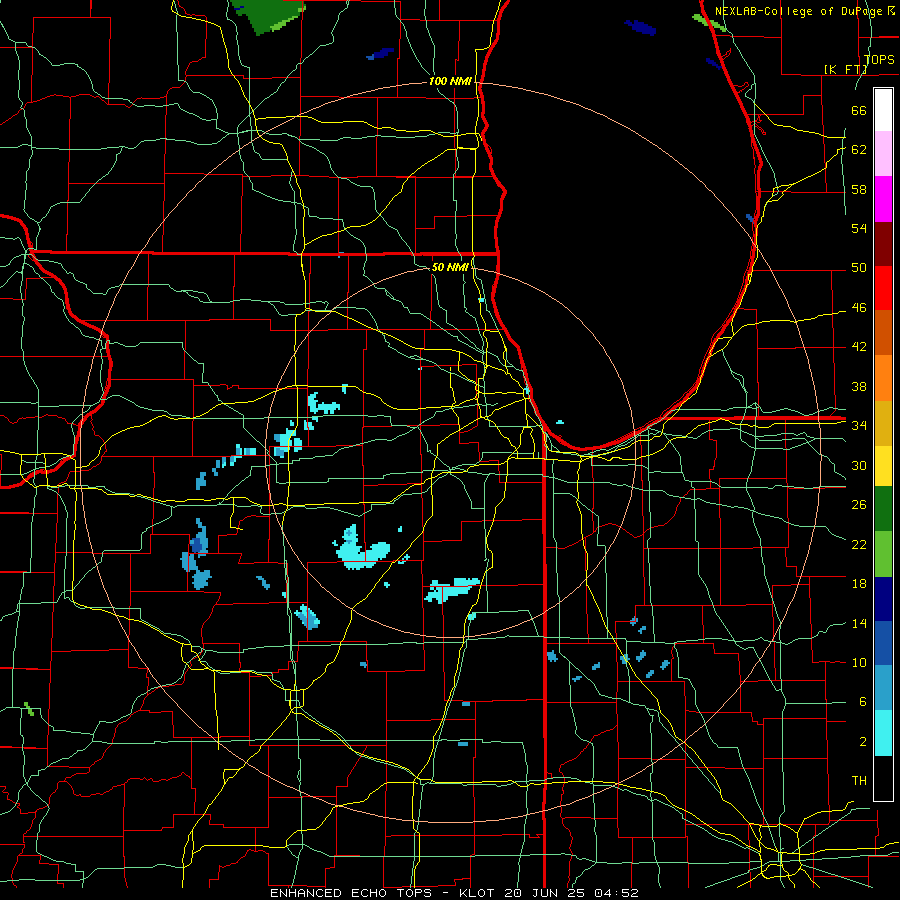
Task: Click the 50 legend value
Action: coord(859,267)
